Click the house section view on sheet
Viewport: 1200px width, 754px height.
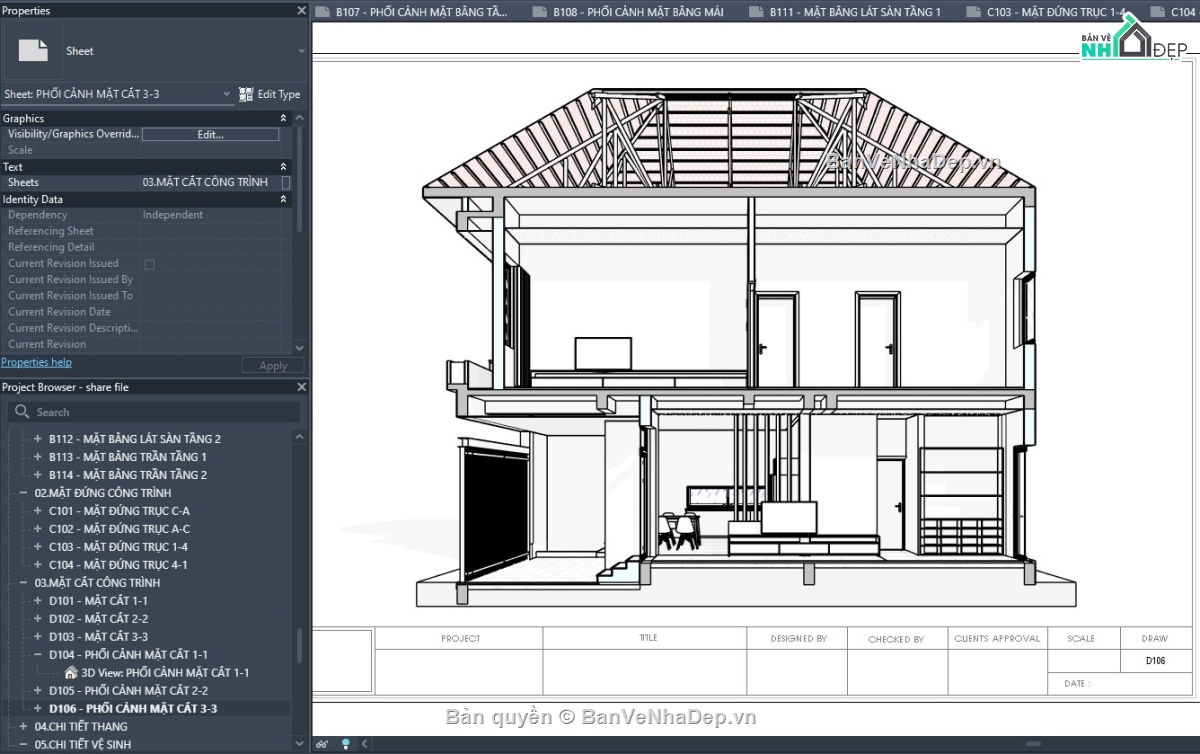[x=747, y=346]
